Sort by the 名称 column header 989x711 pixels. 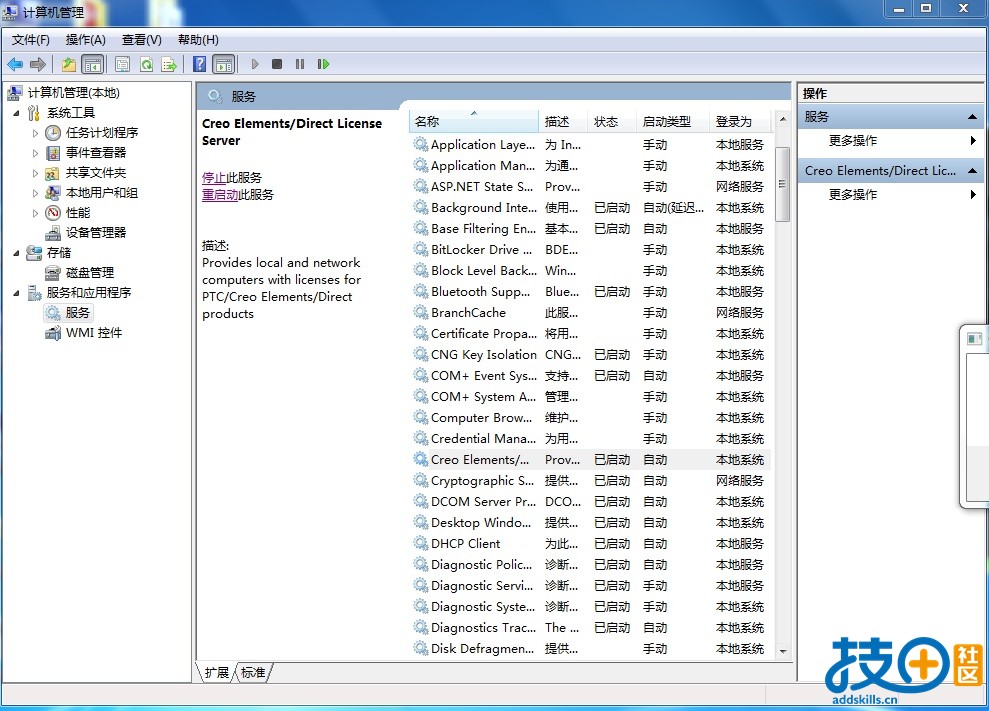click(x=474, y=122)
